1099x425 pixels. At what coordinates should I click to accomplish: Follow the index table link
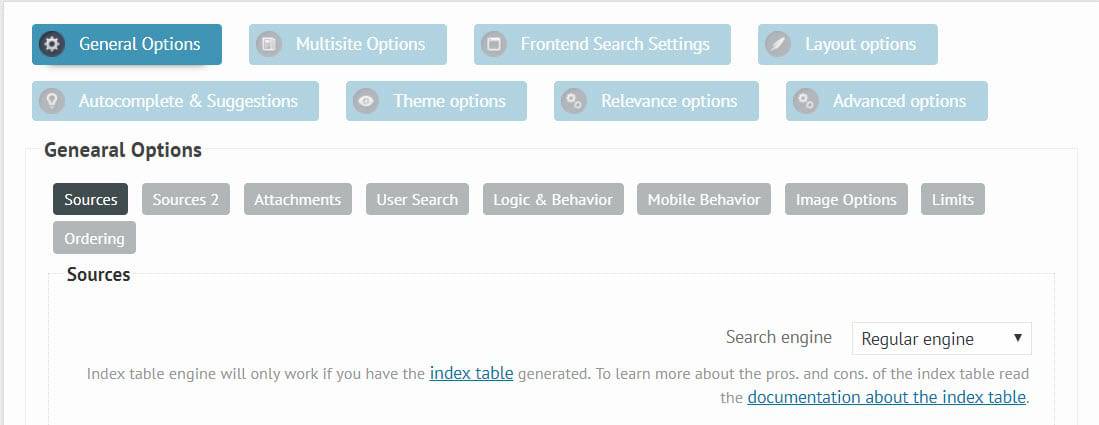tap(472, 373)
